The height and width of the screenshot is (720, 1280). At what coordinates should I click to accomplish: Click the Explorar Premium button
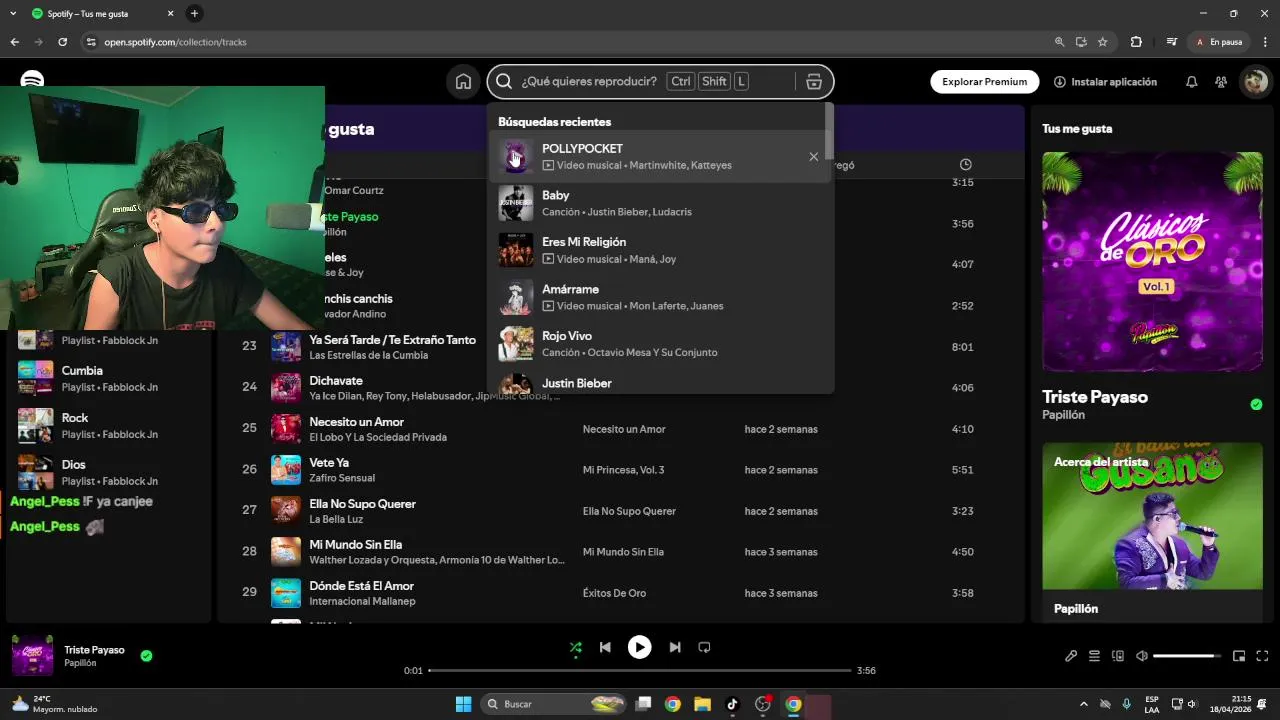pos(984,82)
